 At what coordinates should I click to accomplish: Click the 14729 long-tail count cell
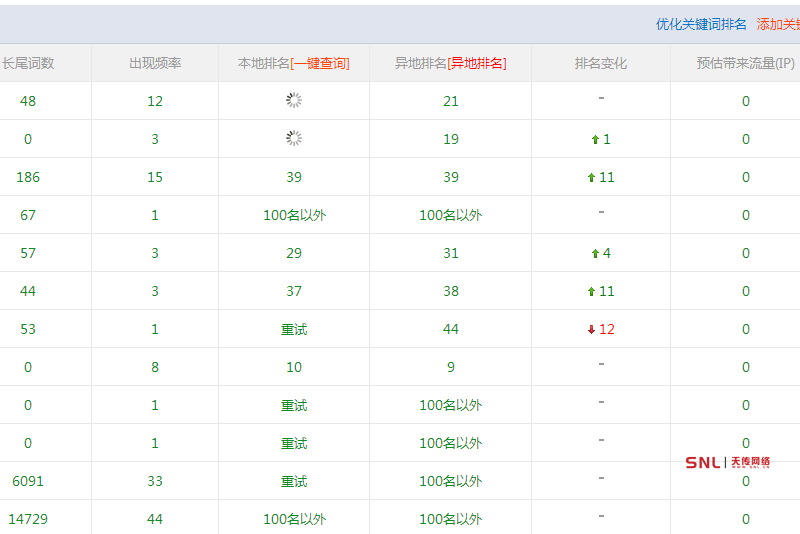coord(28,519)
